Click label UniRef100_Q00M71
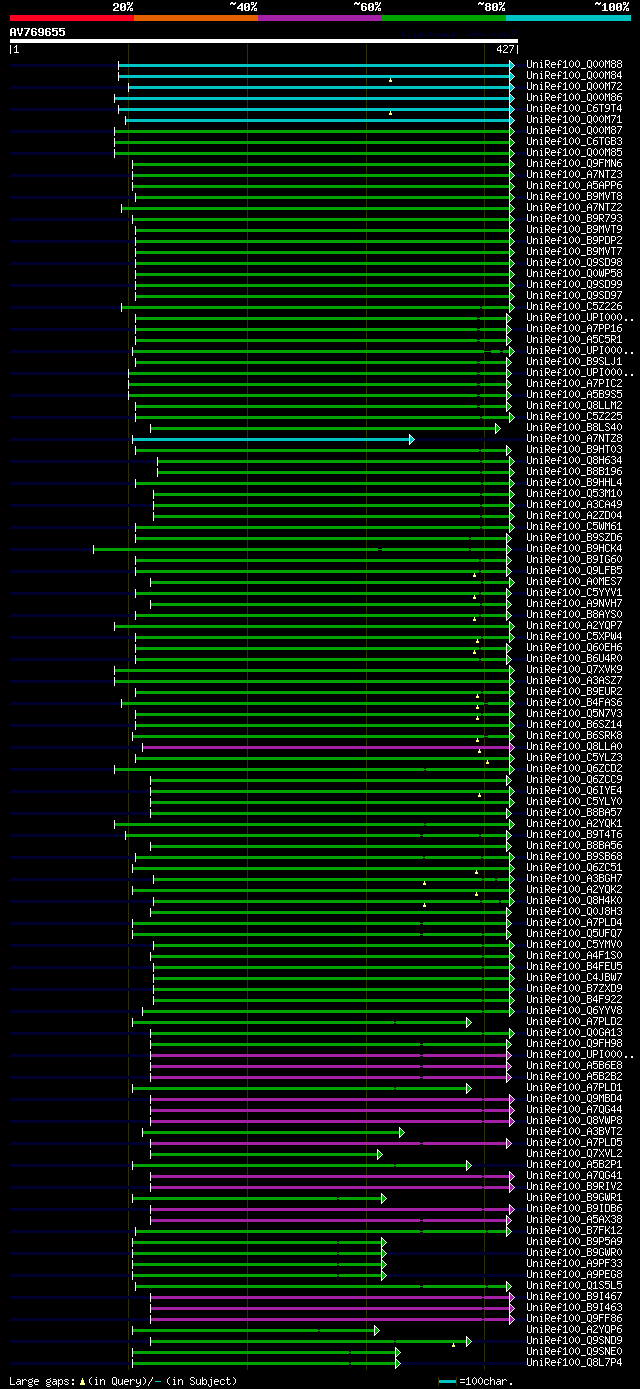The image size is (640, 1389). click(574, 120)
